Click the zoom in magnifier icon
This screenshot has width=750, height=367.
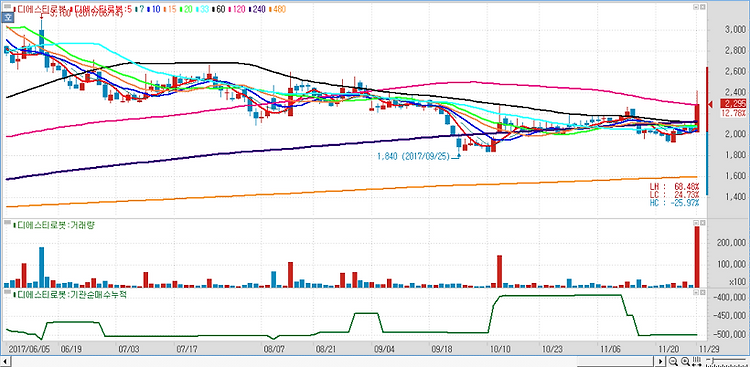(x=685, y=361)
